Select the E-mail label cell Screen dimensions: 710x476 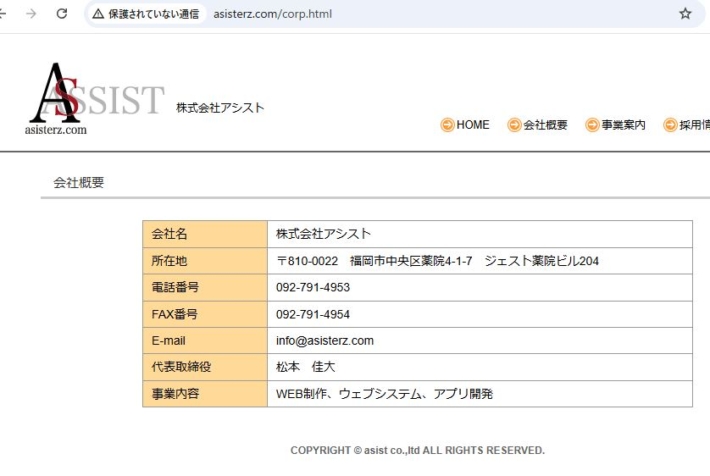tap(205, 341)
